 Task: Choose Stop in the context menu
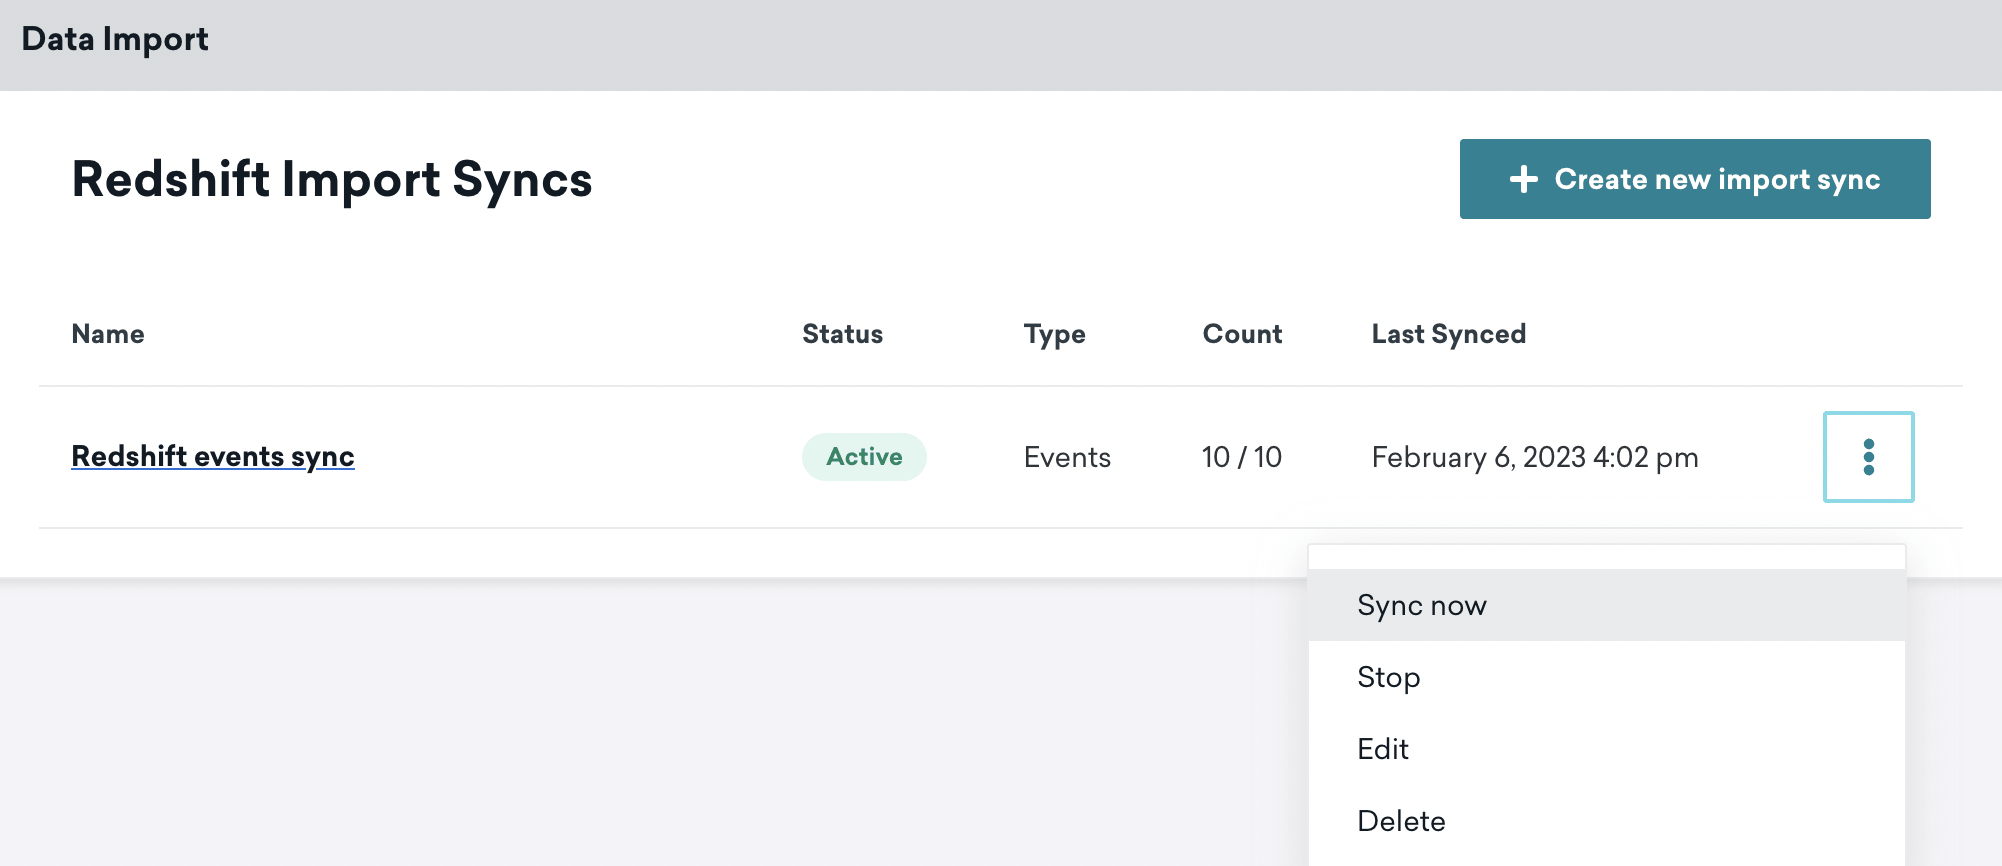point(1388,677)
